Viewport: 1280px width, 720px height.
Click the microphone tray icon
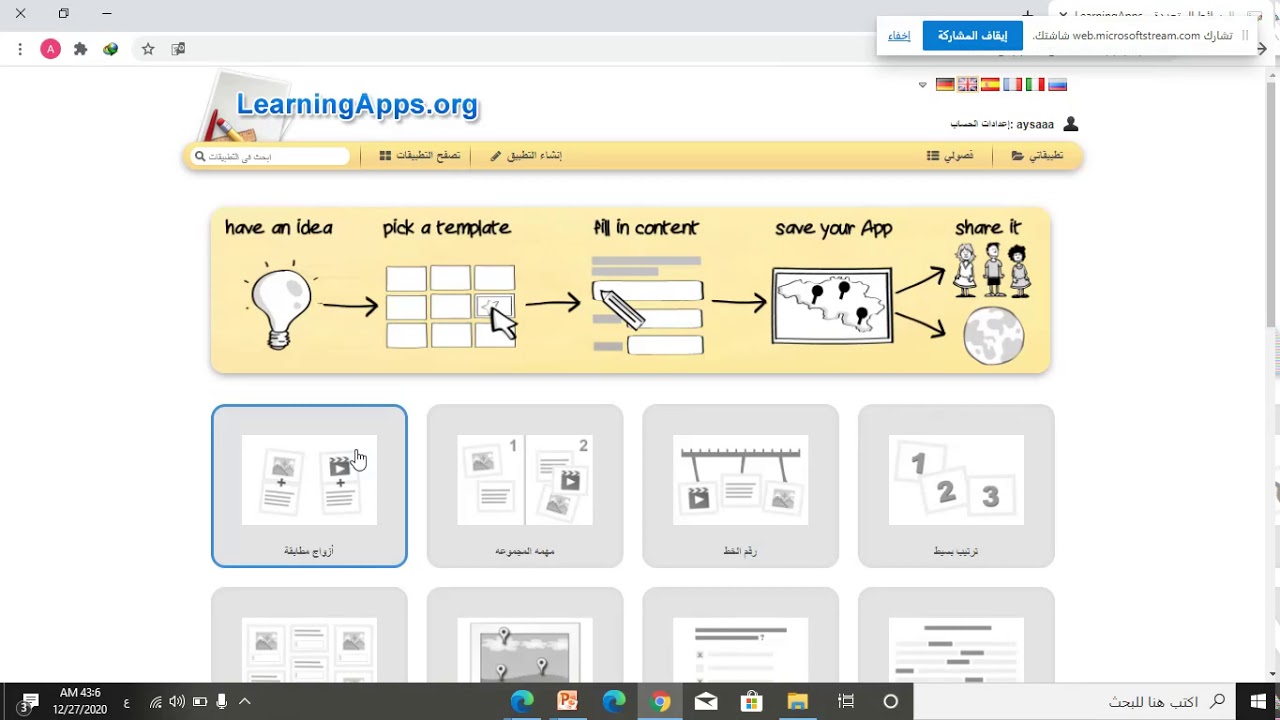pyautogui.click(x=222, y=702)
